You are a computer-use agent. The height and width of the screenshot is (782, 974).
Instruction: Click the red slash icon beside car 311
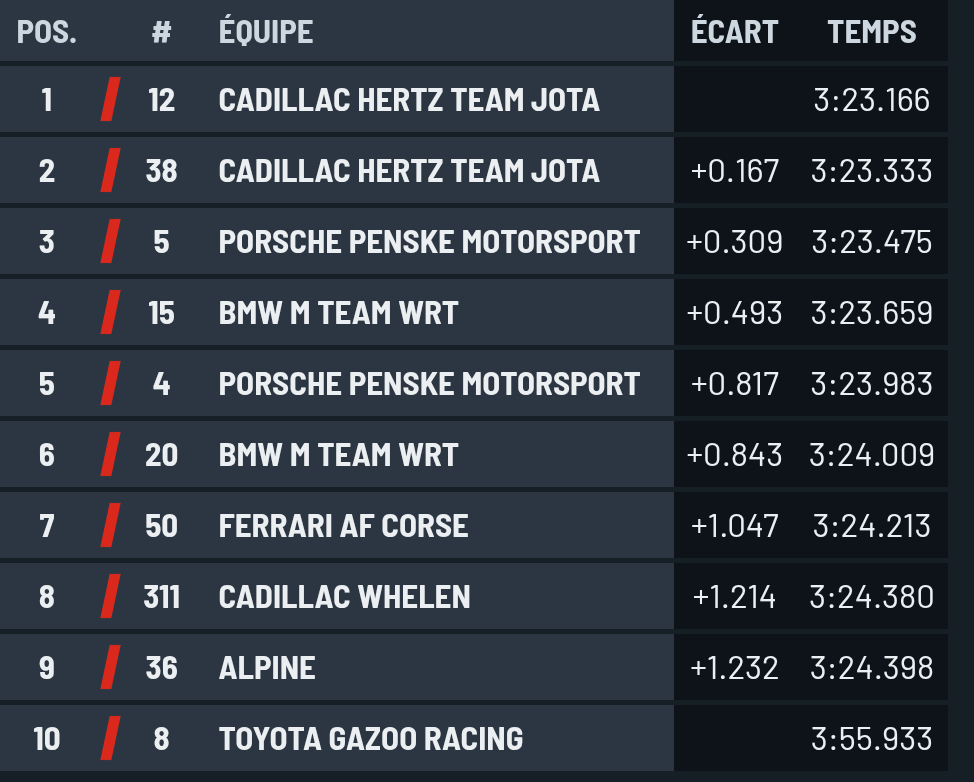(111, 596)
